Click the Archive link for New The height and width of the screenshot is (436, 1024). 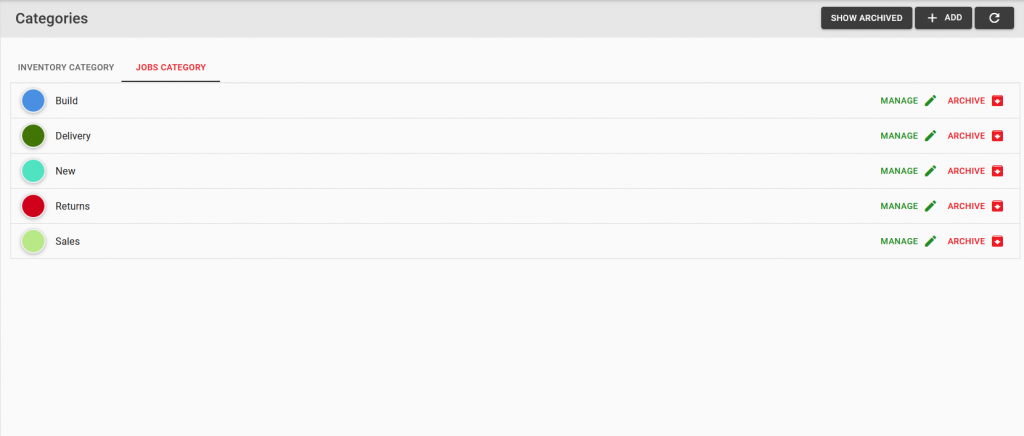(966, 171)
